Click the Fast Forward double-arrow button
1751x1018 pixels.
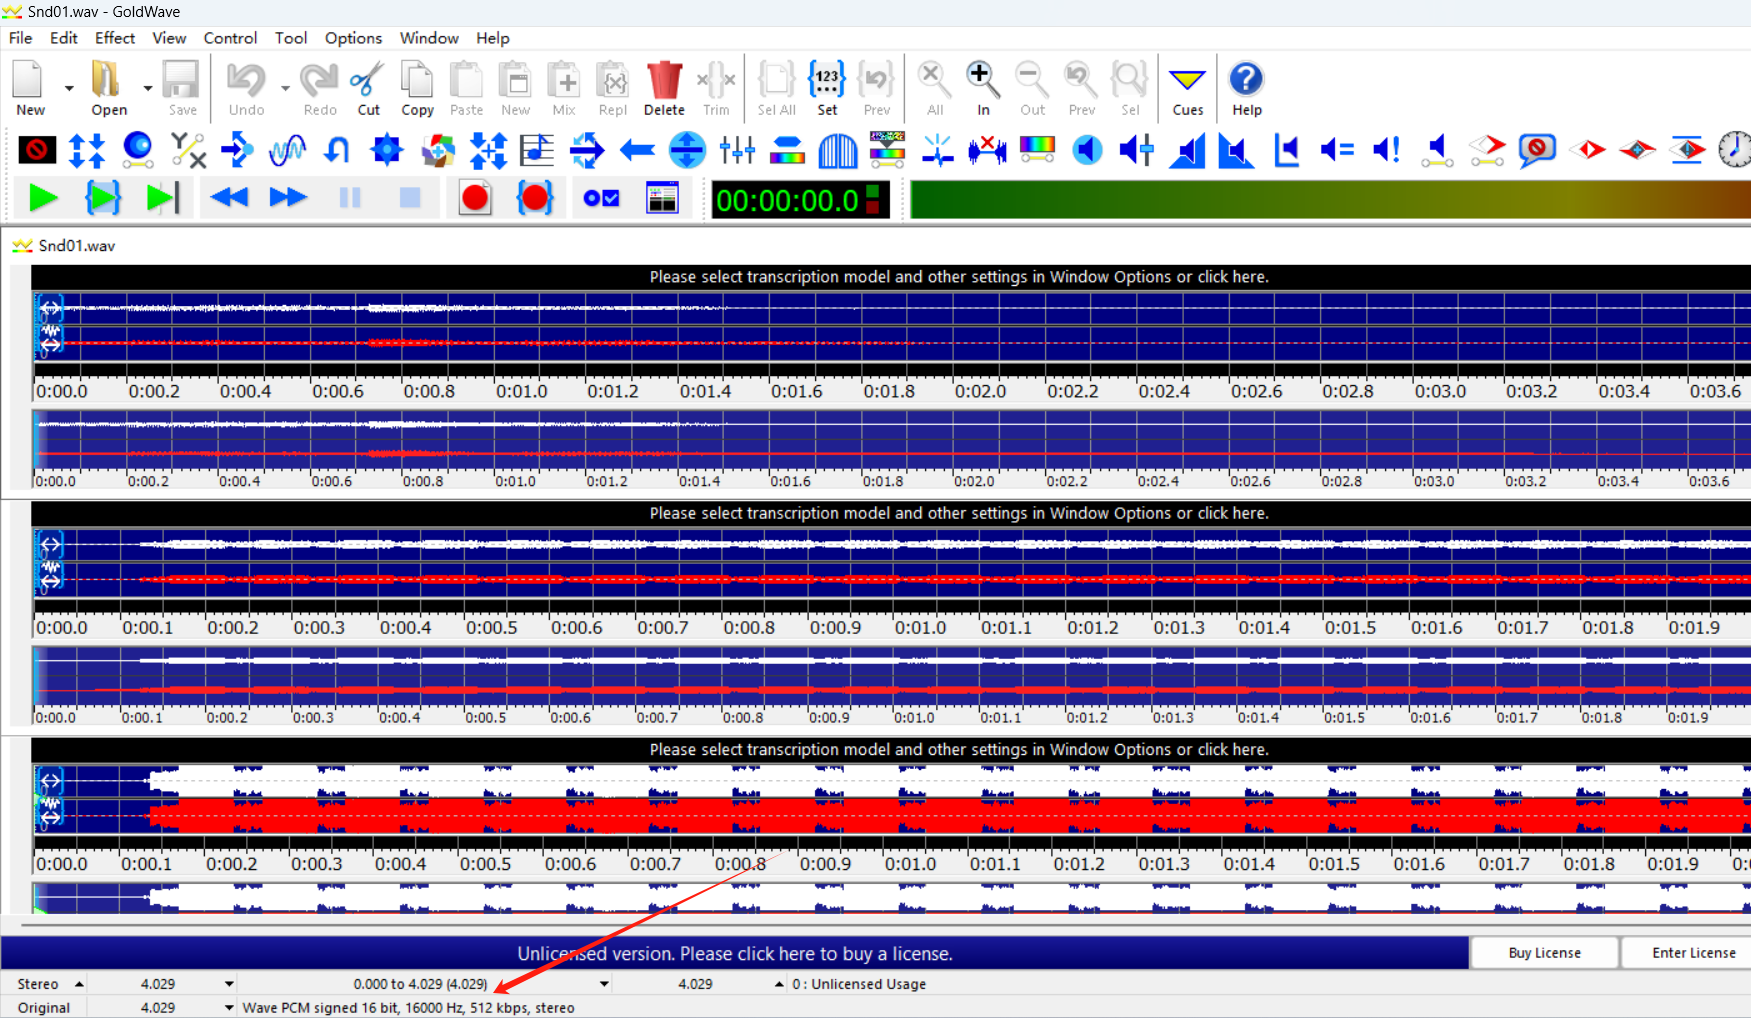[x=288, y=198]
